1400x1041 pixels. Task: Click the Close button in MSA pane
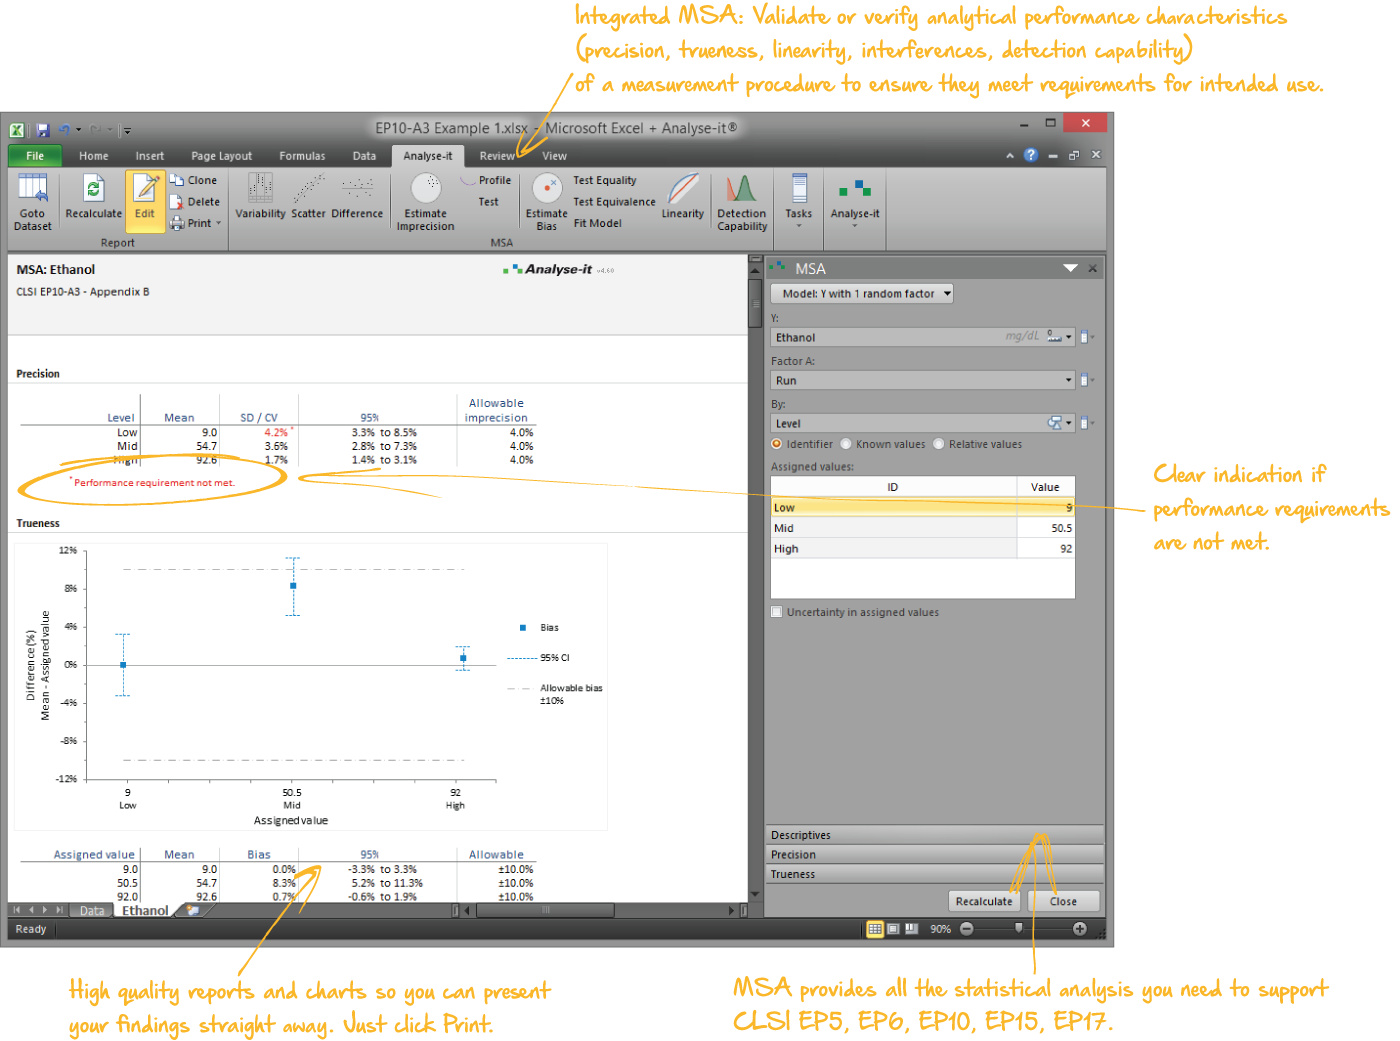[x=1063, y=901]
